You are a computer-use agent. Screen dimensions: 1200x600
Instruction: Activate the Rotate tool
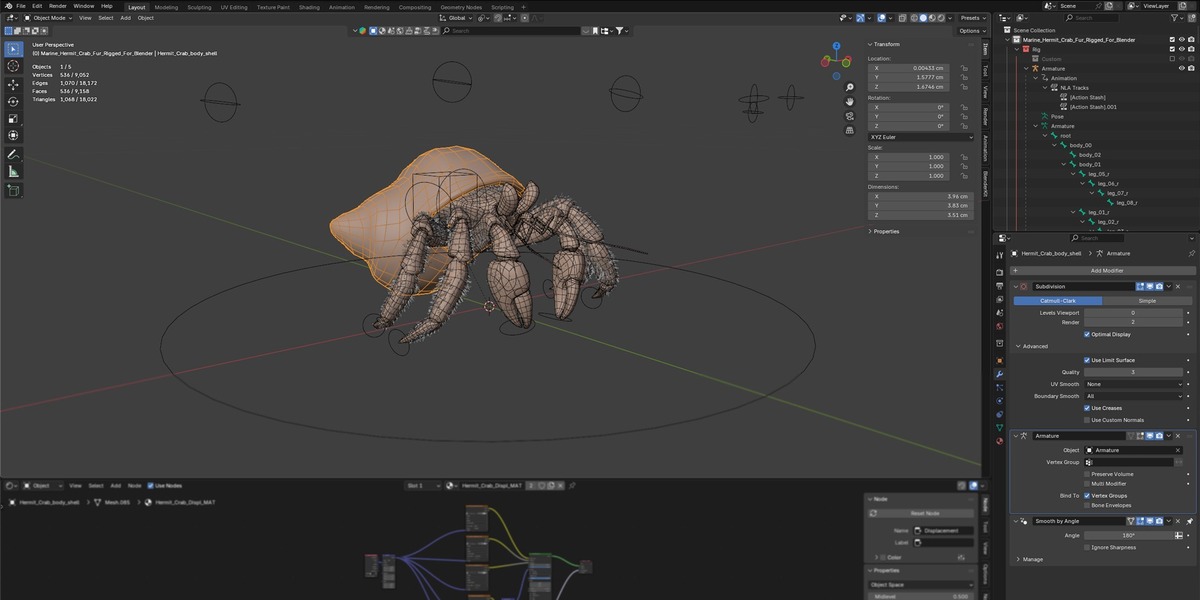pos(13,101)
